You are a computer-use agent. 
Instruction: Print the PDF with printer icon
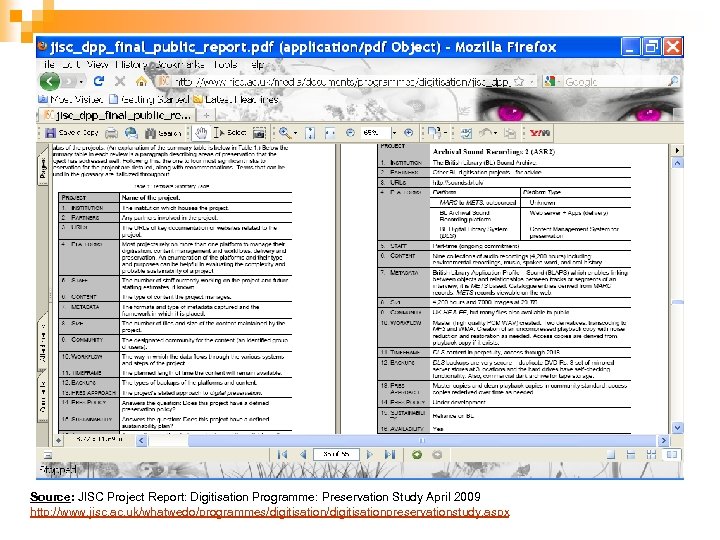tap(111, 133)
